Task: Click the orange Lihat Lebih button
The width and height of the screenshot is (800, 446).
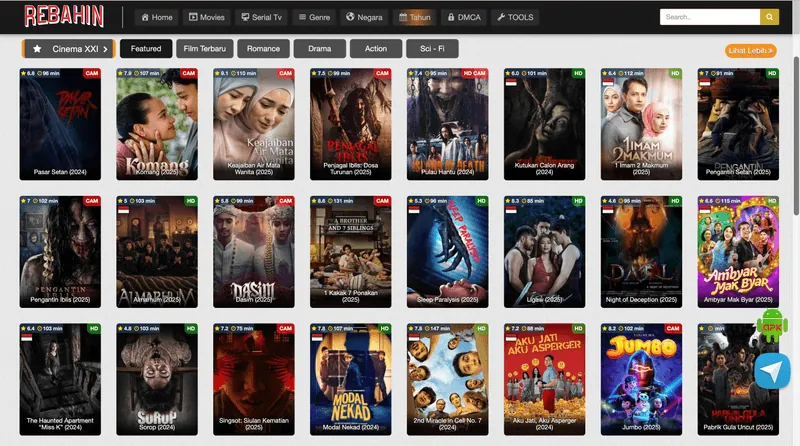Action: (x=751, y=50)
